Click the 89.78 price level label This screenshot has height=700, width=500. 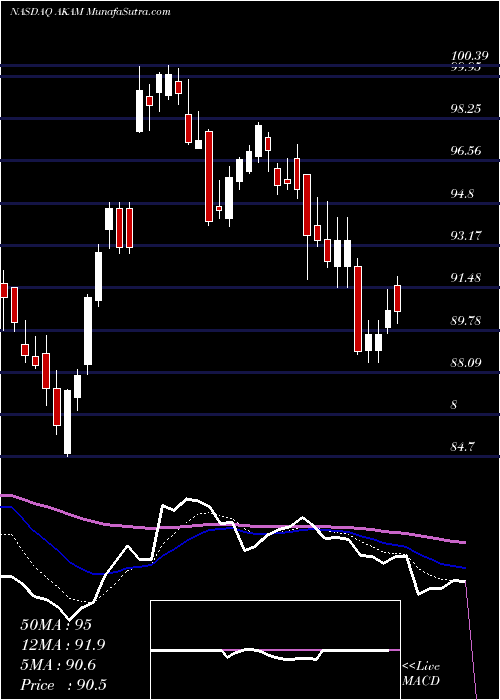[467, 320]
